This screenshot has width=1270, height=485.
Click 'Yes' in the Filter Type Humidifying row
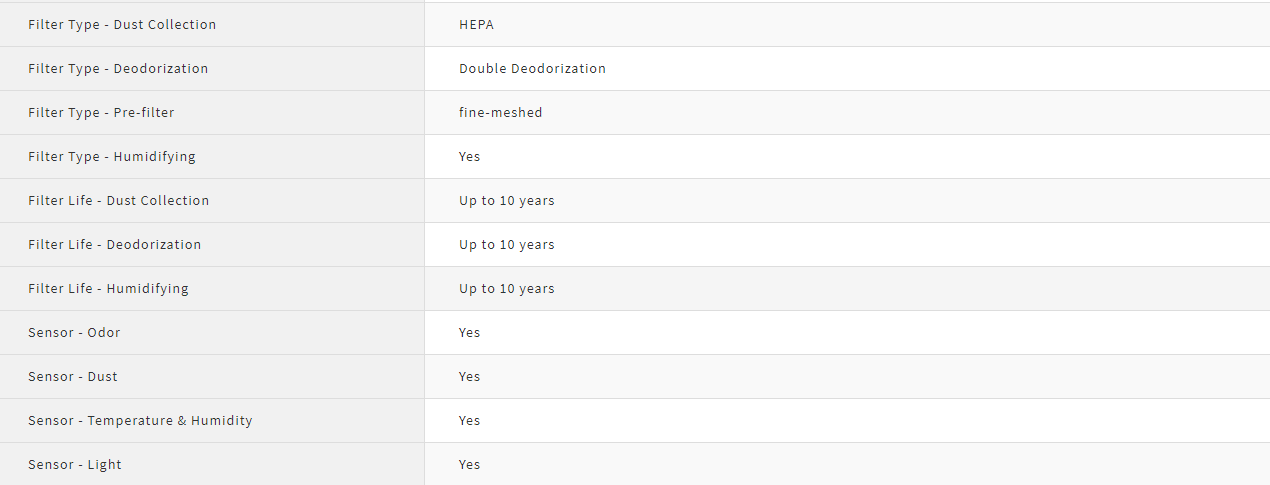470,157
